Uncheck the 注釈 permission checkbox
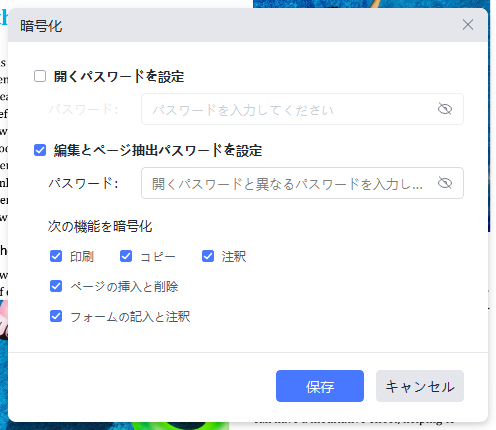The image size is (496, 430). [208, 256]
